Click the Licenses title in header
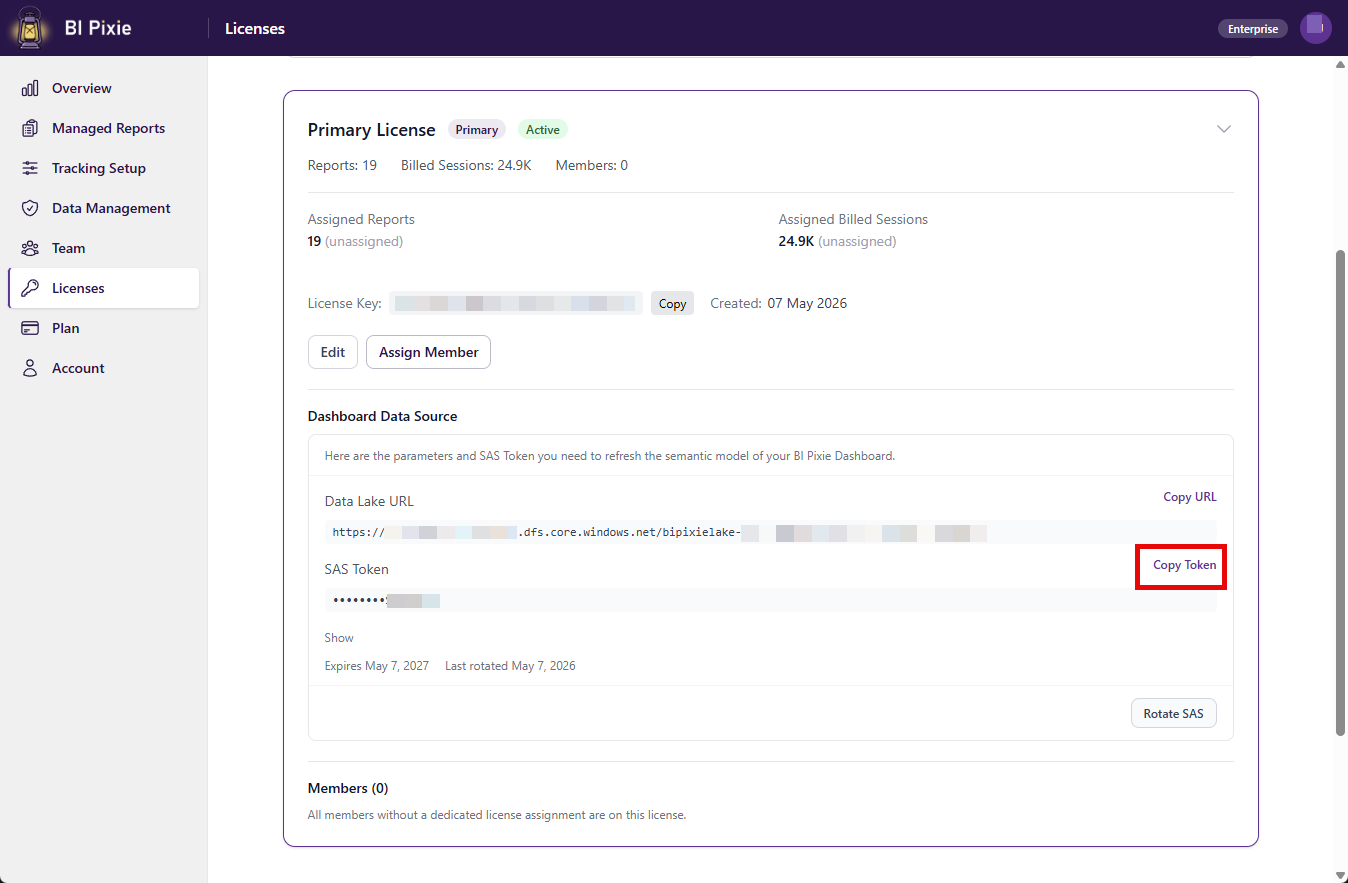The width and height of the screenshot is (1348, 883). tap(255, 28)
